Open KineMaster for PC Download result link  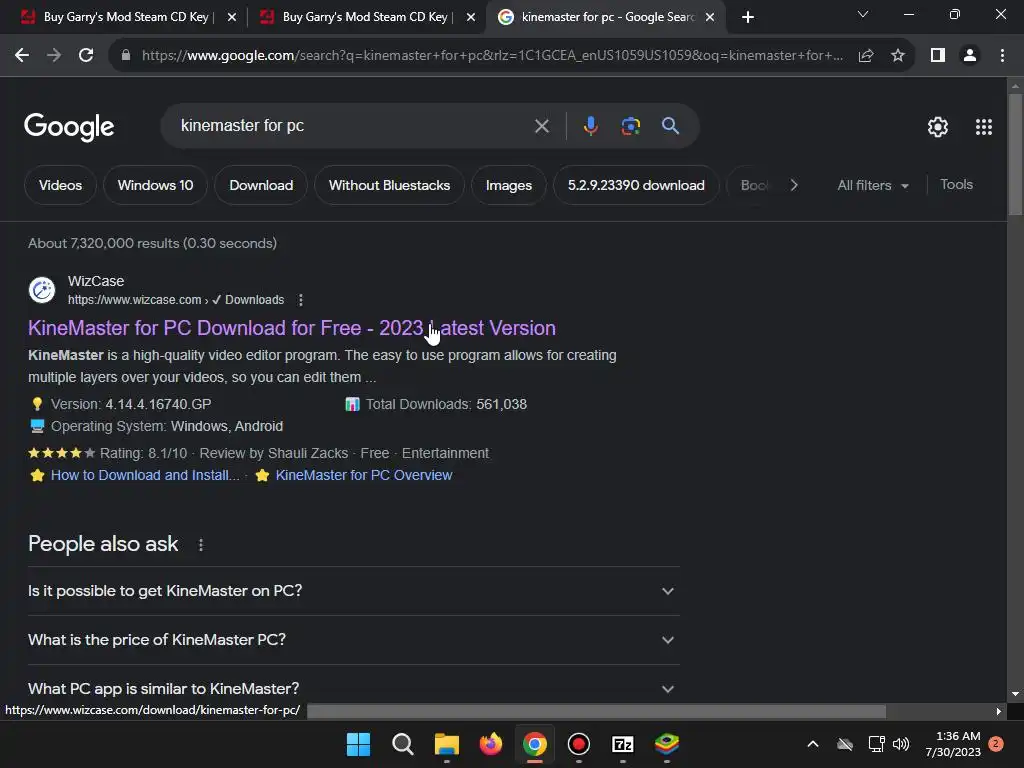pos(292,328)
